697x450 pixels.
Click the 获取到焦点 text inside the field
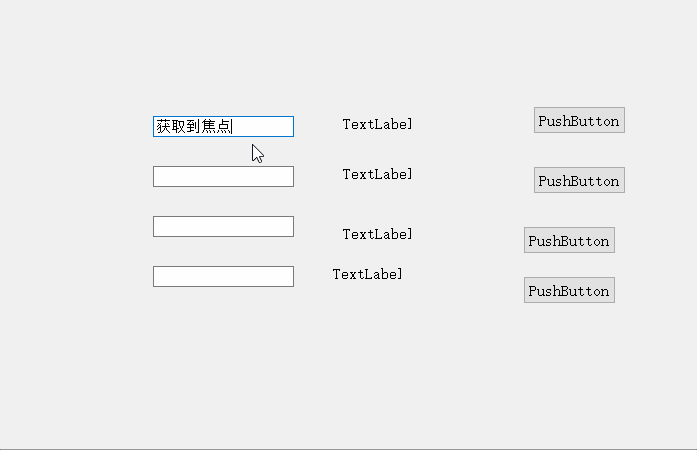[x=194, y=126]
